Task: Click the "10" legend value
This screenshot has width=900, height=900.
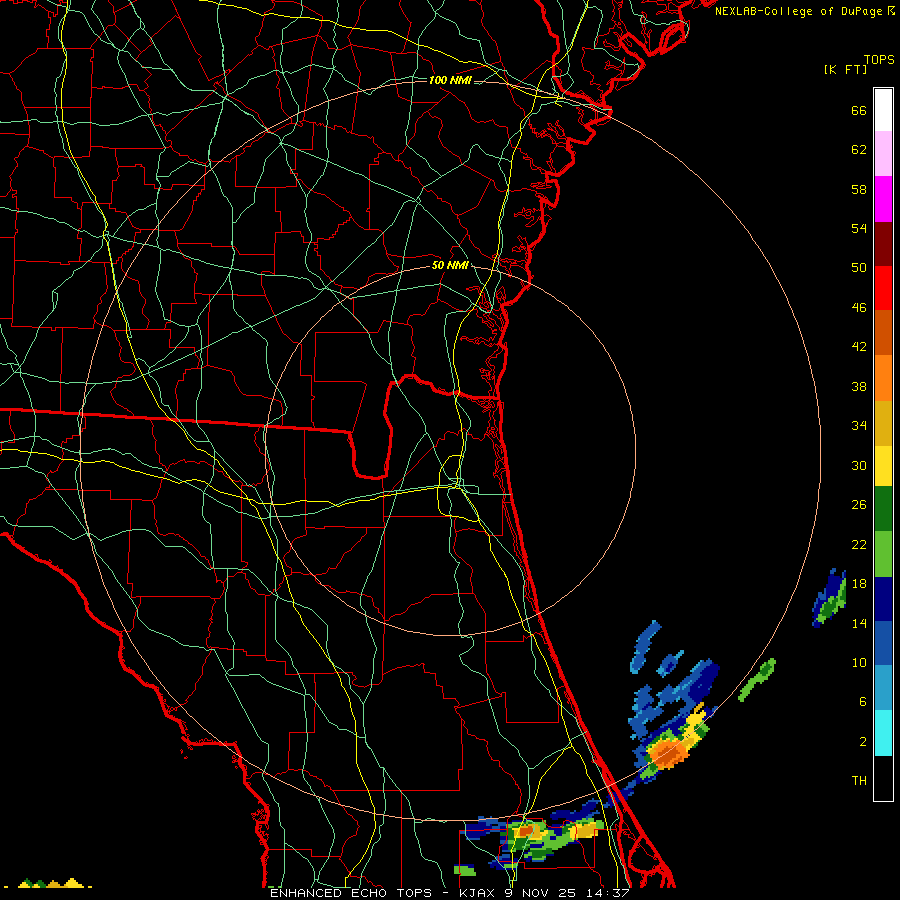Action: (x=859, y=662)
